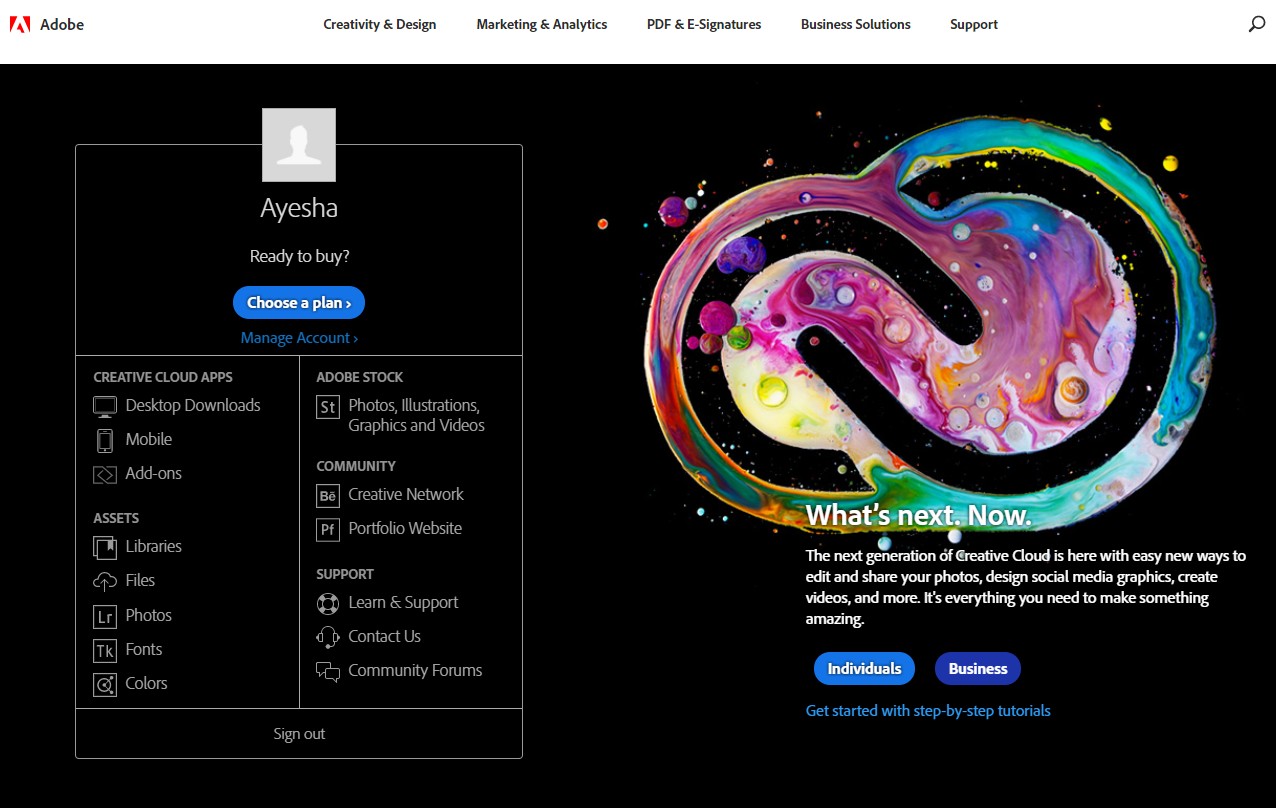The image size is (1276, 808).
Task: Click the Adobe Stock (St) icon
Action: tap(328, 407)
